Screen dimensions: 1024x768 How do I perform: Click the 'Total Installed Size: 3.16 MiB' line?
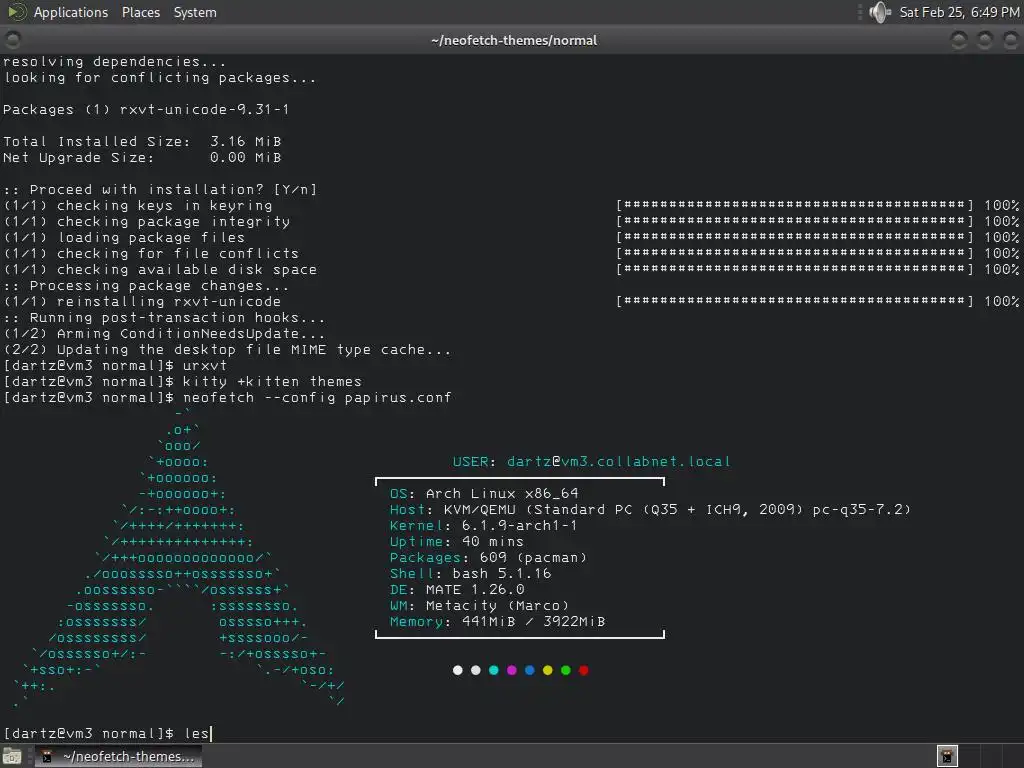(142, 142)
